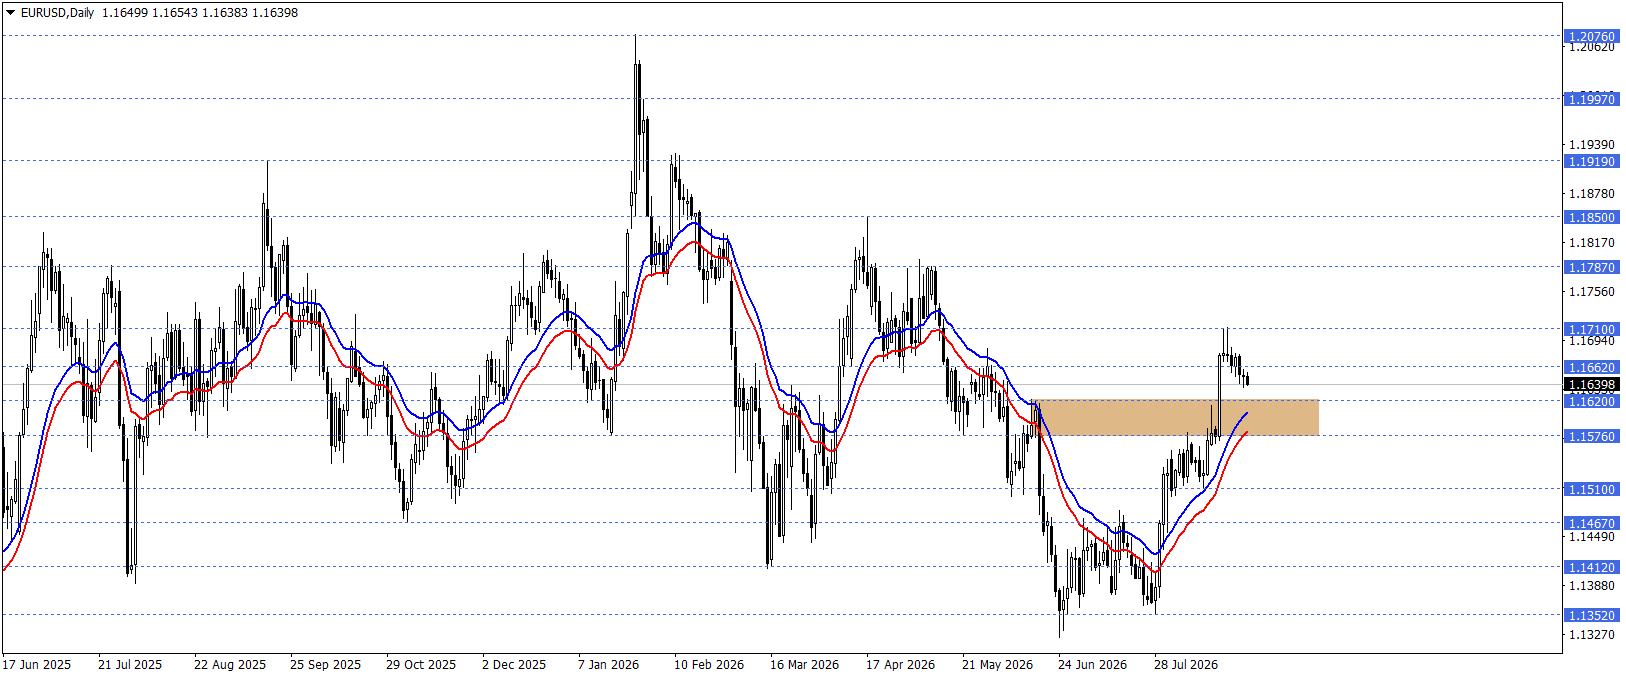Click the 28 Jul 2026 date label

[1186, 664]
